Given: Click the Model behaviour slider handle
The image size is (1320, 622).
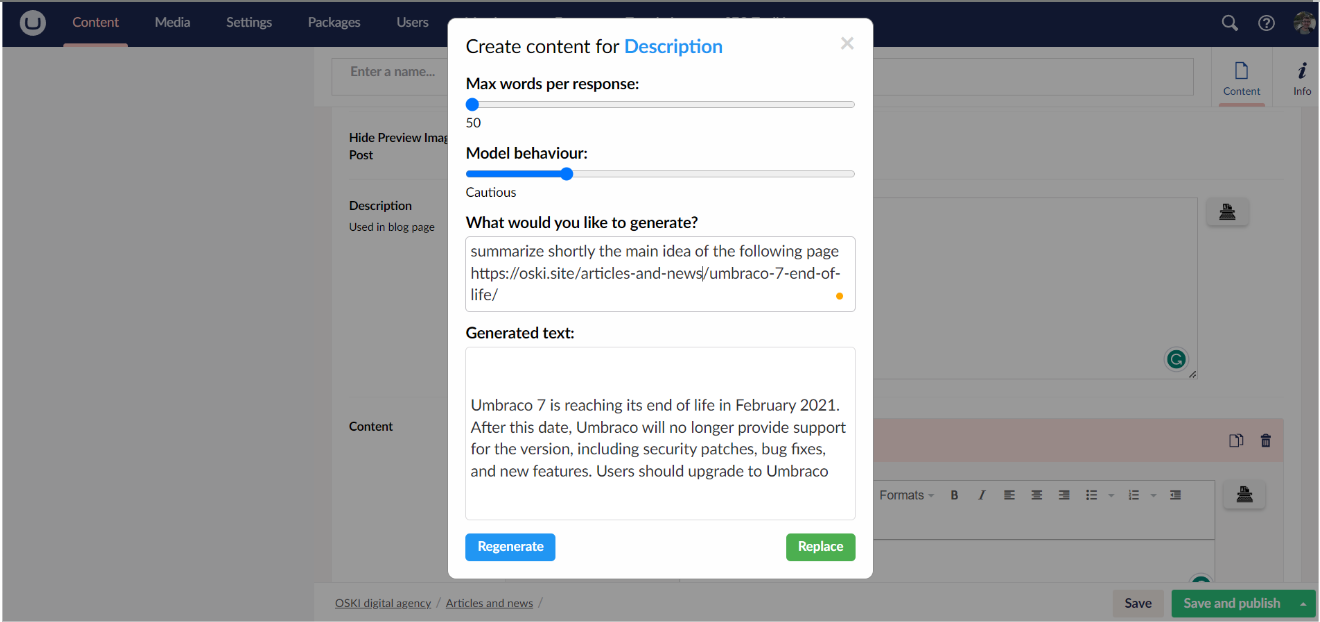Looking at the screenshot, I should 566,174.
